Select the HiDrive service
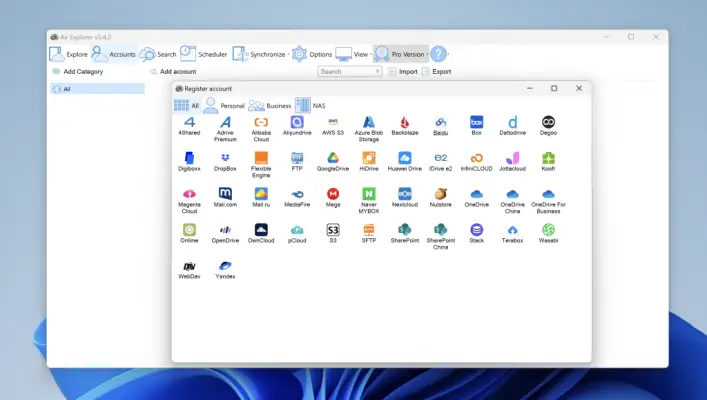 tap(369, 162)
